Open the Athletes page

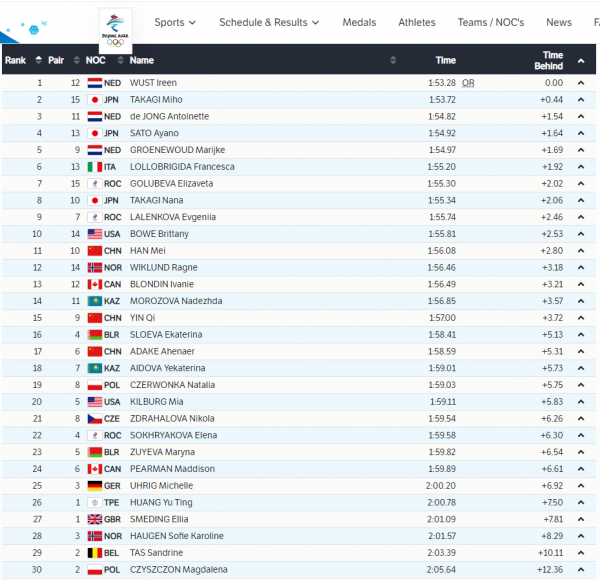[x=417, y=23]
